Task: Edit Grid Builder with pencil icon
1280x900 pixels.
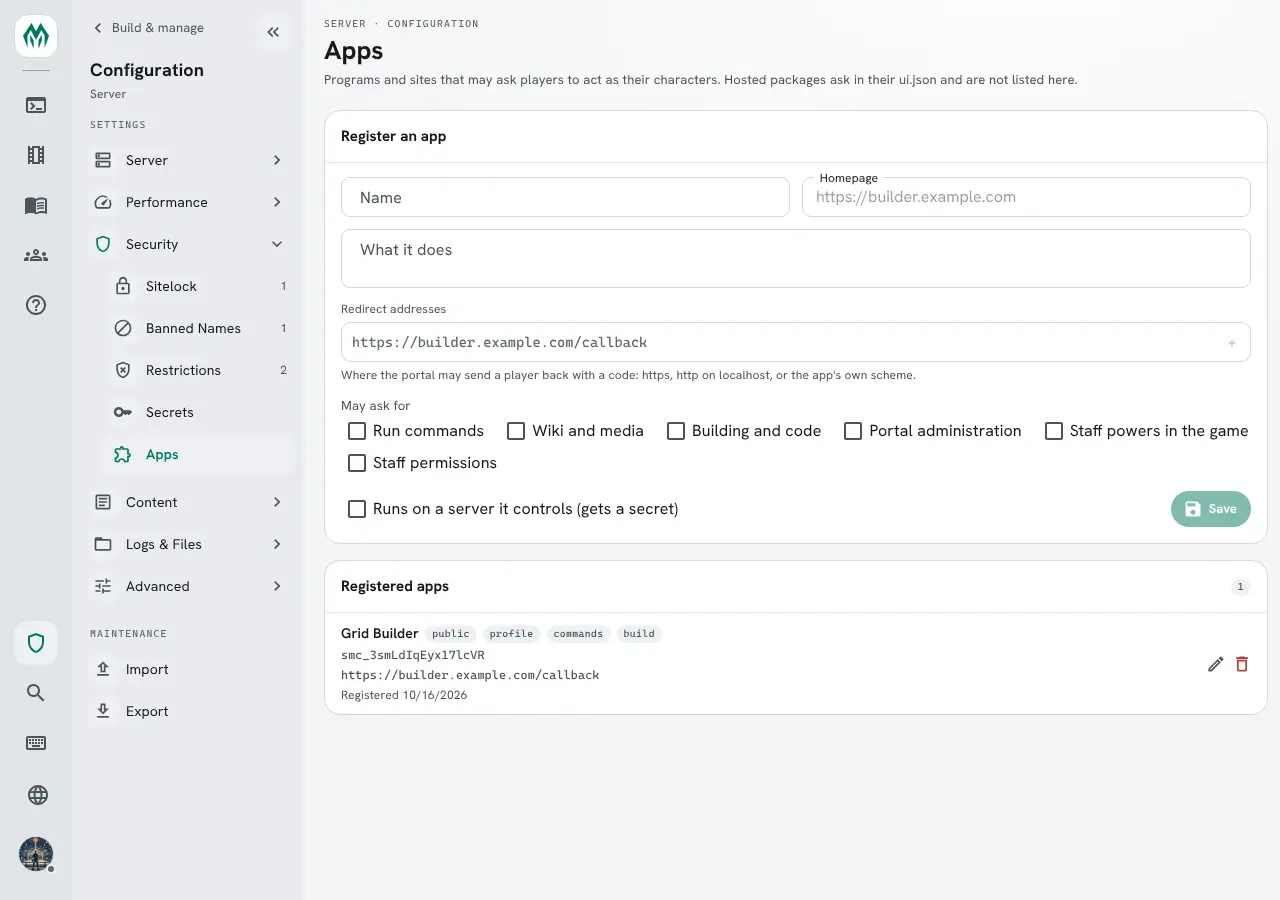Action: point(1216,664)
